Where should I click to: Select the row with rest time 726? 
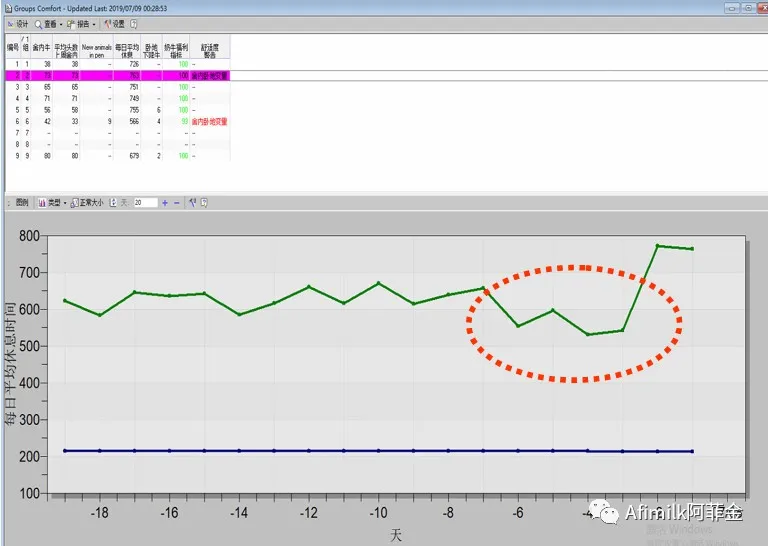(x=118, y=64)
